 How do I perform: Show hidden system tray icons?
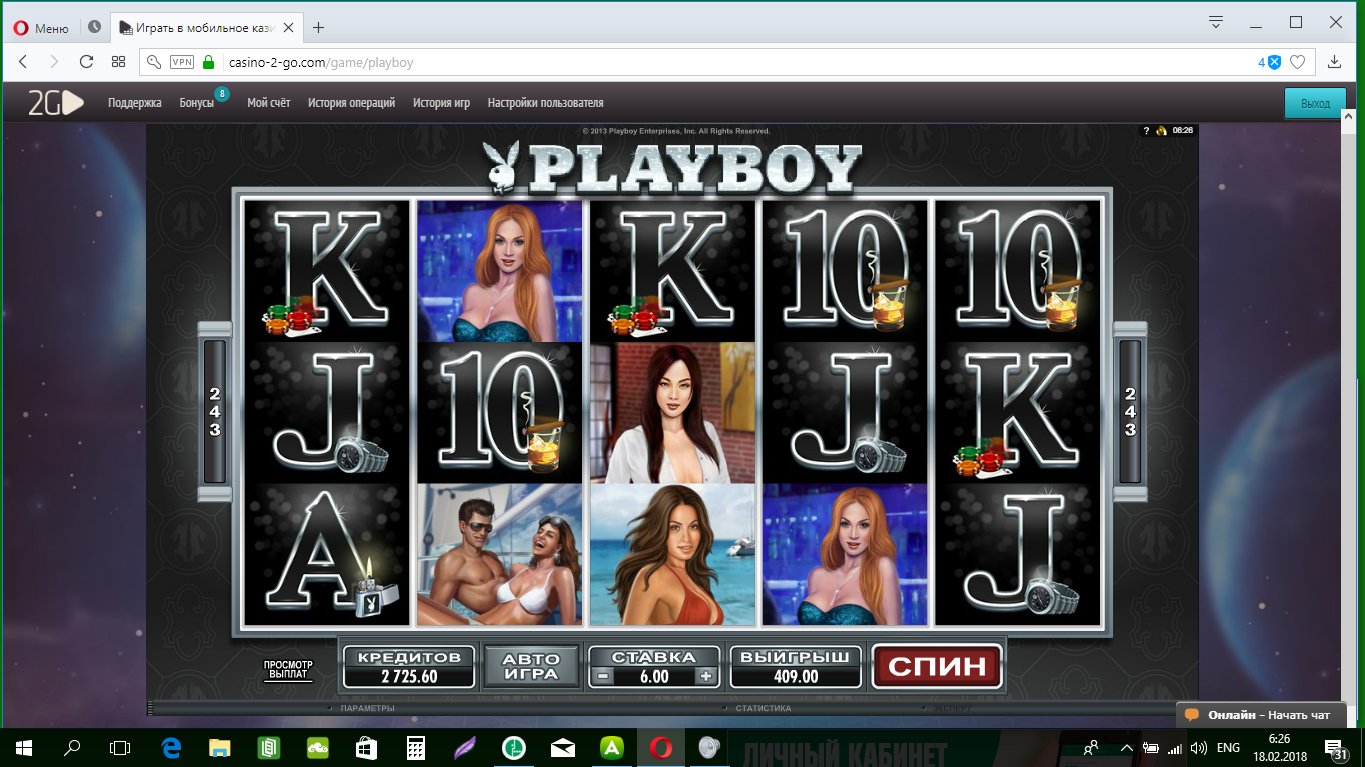coord(1126,748)
